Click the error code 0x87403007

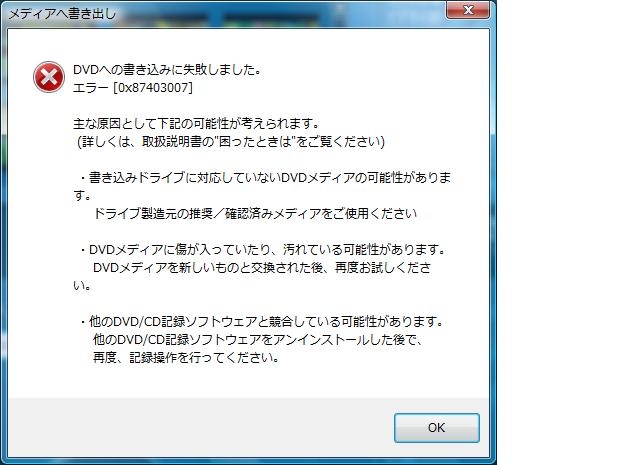pos(153,87)
